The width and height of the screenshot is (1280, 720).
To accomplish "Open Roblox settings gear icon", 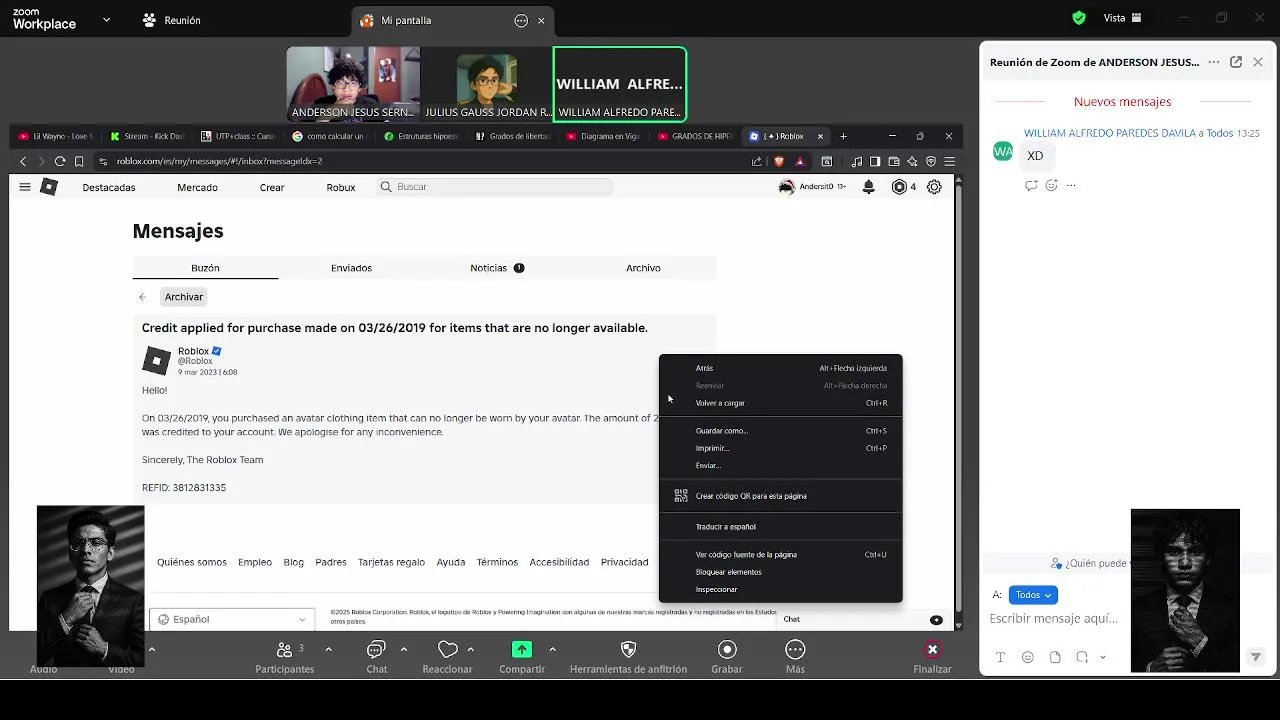I will tap(934, 187).
